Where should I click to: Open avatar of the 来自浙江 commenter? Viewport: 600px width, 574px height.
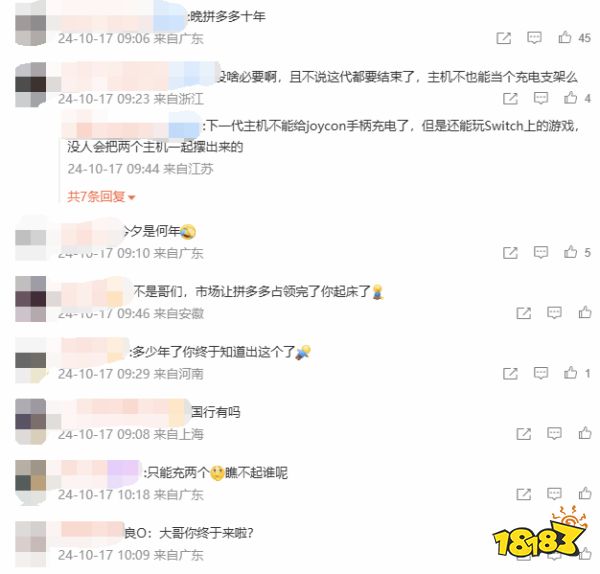[x=31, y=85]
